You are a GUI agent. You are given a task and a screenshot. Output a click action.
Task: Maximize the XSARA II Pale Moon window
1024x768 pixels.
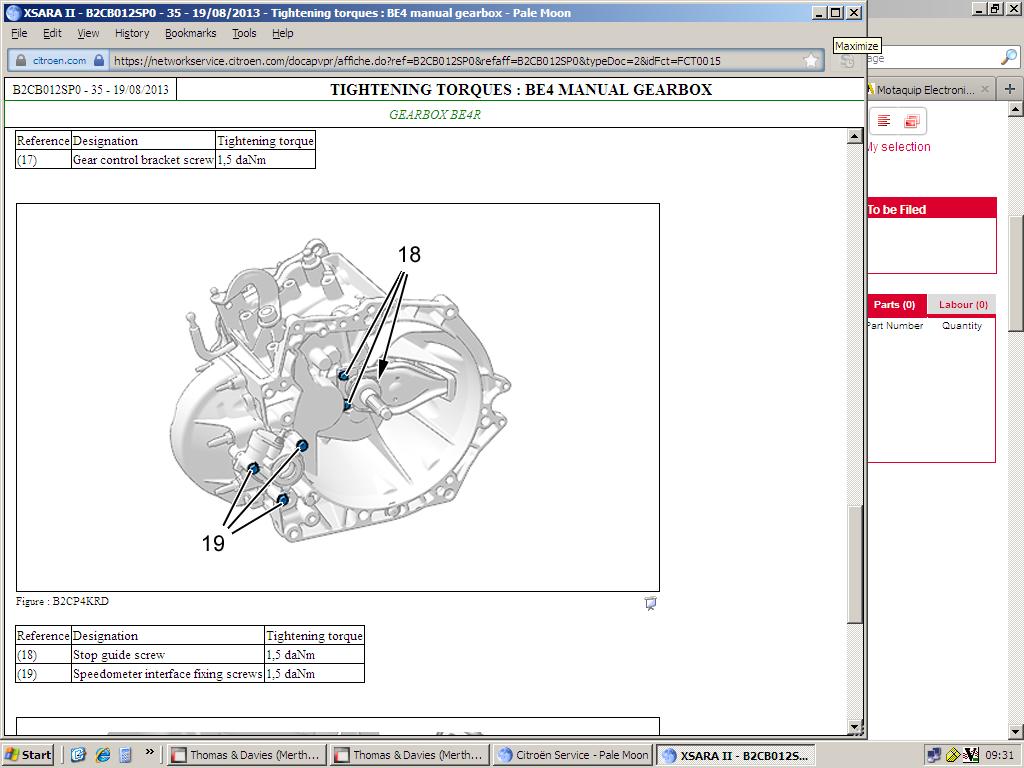point(836,12)
